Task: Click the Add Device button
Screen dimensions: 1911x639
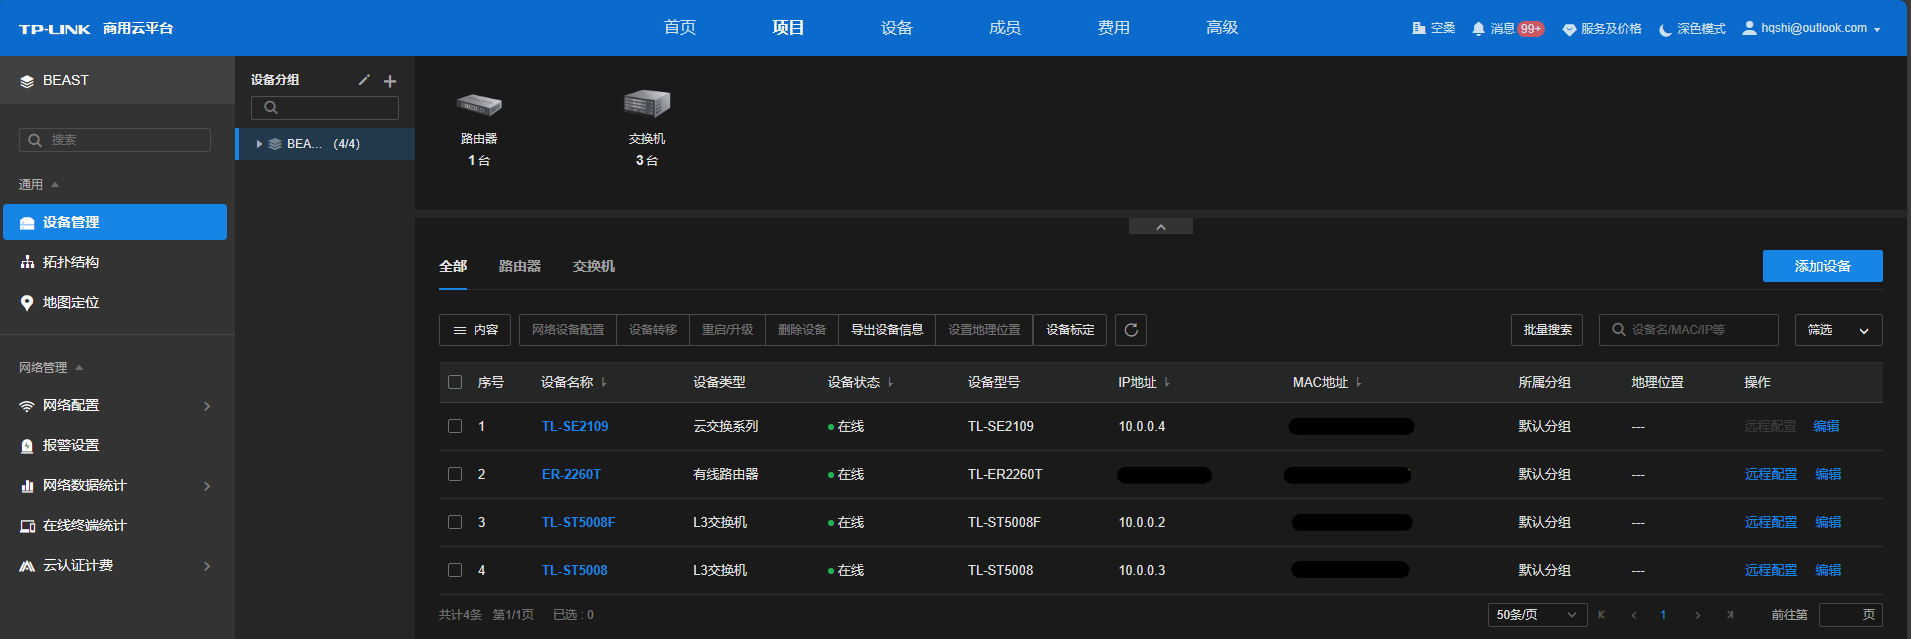Action: pos(1822,266)
